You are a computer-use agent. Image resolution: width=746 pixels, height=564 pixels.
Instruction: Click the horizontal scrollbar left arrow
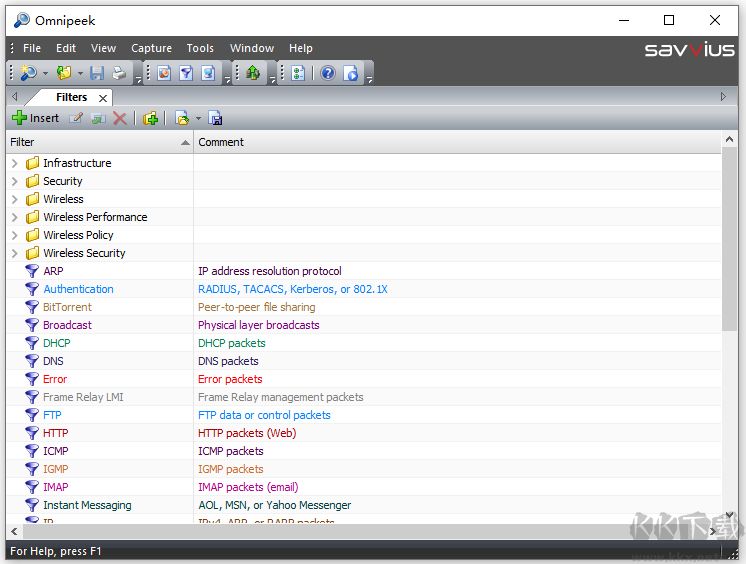(14, 531)
